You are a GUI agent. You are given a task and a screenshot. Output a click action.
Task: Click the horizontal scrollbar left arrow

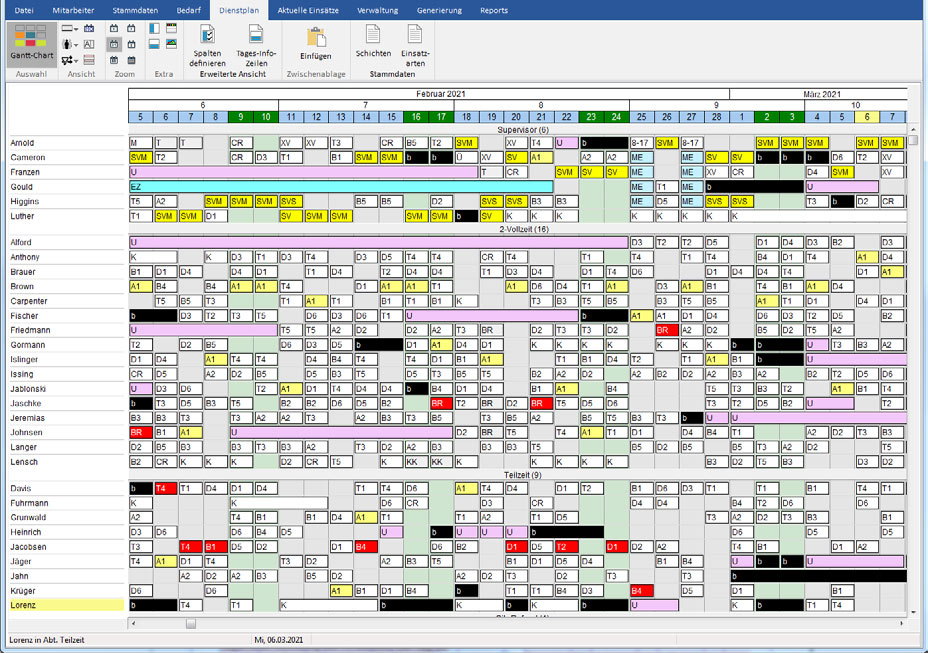click(133, 623)
